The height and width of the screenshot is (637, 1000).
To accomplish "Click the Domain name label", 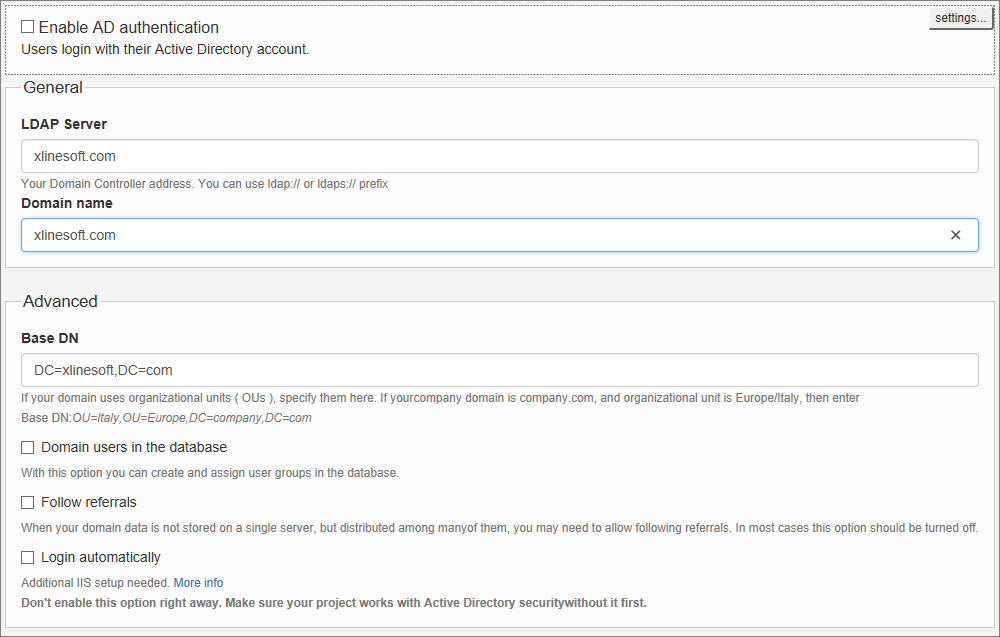I will 66,203.
